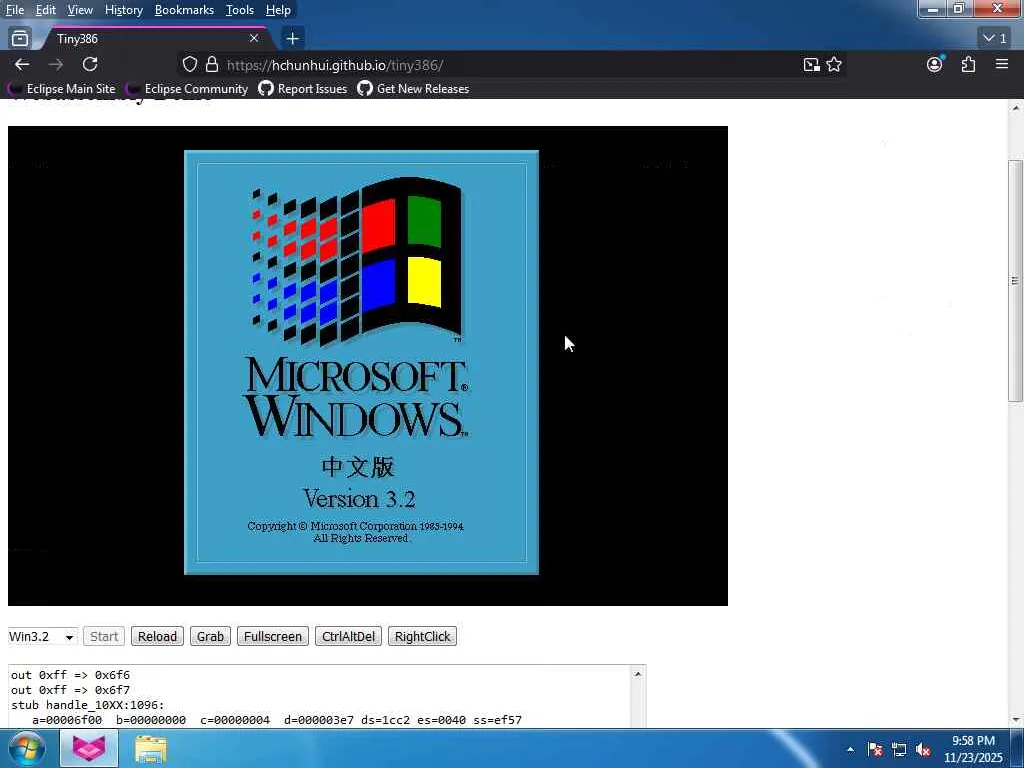Show site security info via padlock icon
Viewport: 1024px width, 768px height.
(x=212, y=65)
